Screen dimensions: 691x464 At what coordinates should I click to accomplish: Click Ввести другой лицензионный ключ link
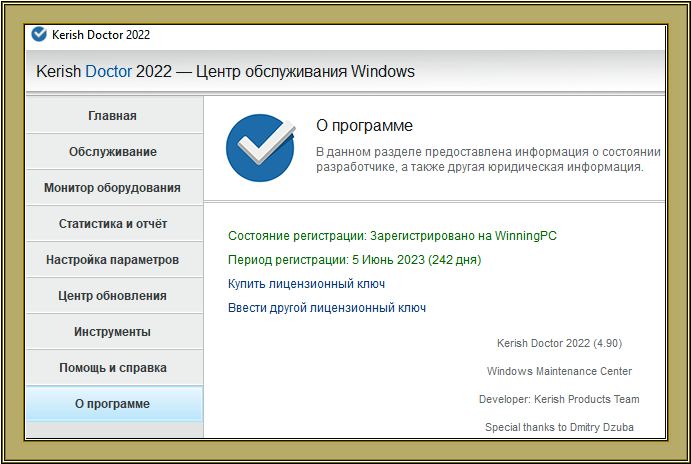(327, 308)
